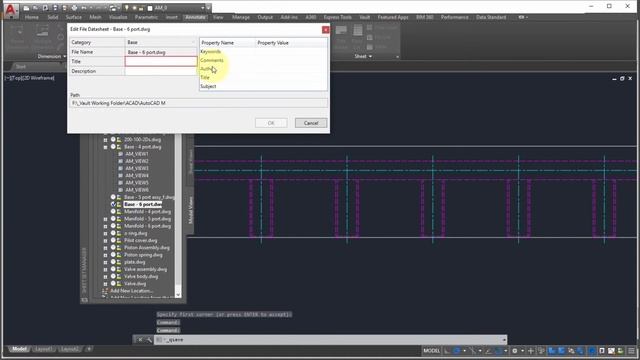Click the Property Name column header
This screenshot has height=360, width=640.
point(227,42)
